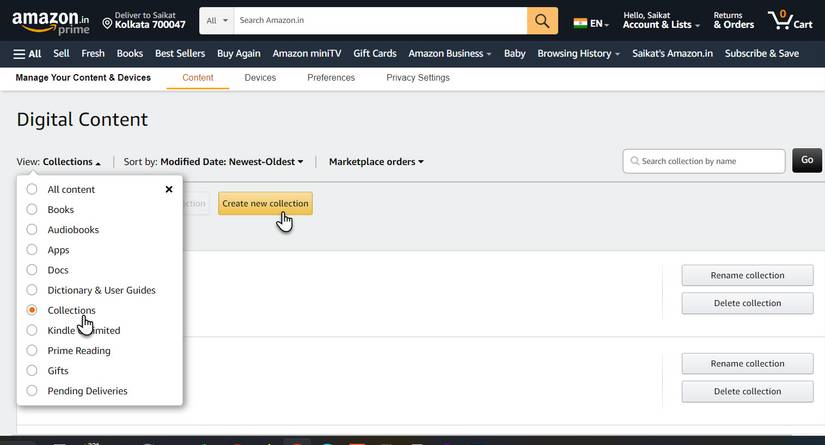Open the hamburger All menu

(x=27, y=54)
